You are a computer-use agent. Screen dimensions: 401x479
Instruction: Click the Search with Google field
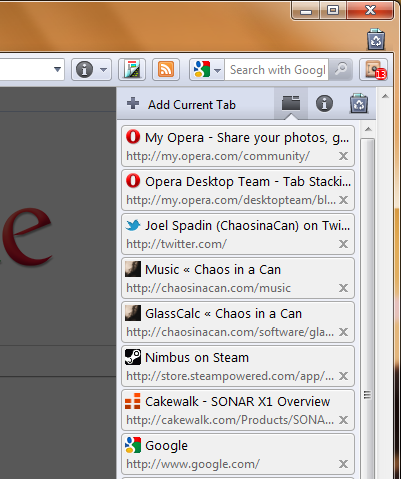[277, 70]
